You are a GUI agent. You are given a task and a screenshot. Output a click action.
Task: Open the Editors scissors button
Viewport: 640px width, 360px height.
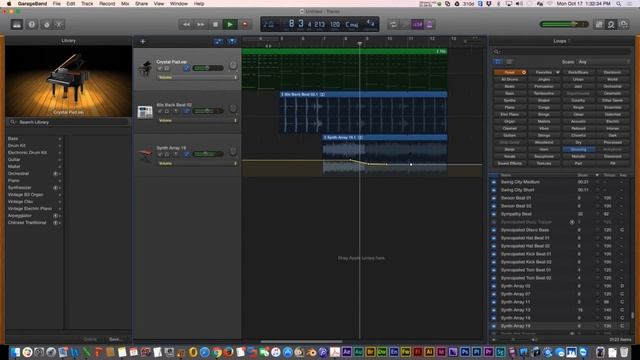[59, 24]
